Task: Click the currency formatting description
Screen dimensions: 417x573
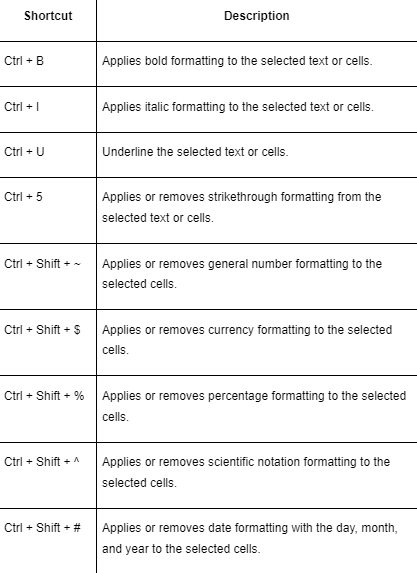Action: point(247,340)
